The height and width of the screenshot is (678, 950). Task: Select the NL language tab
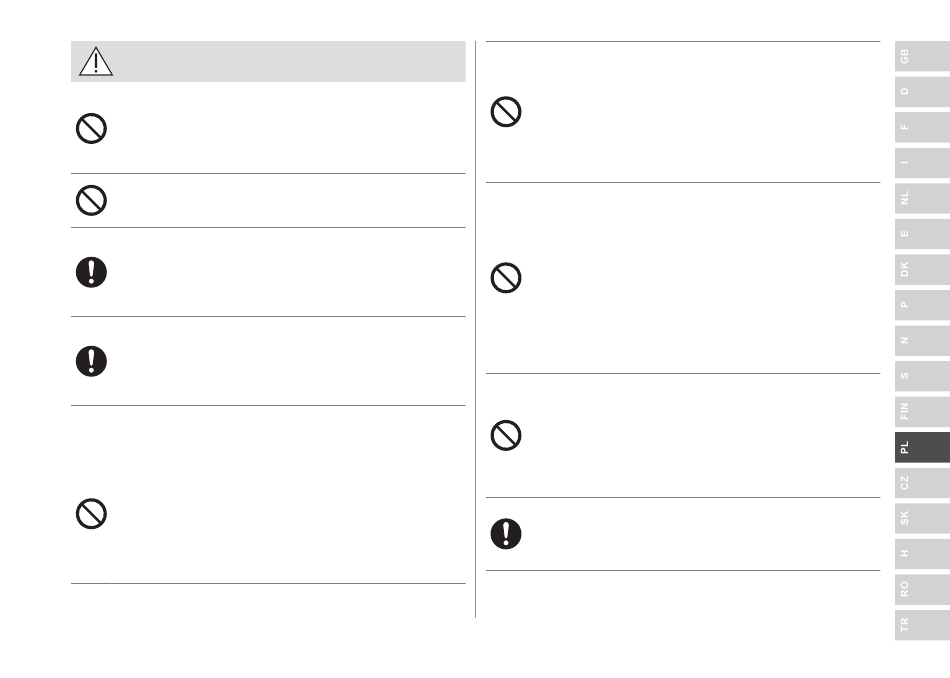[x=922, y=198]
